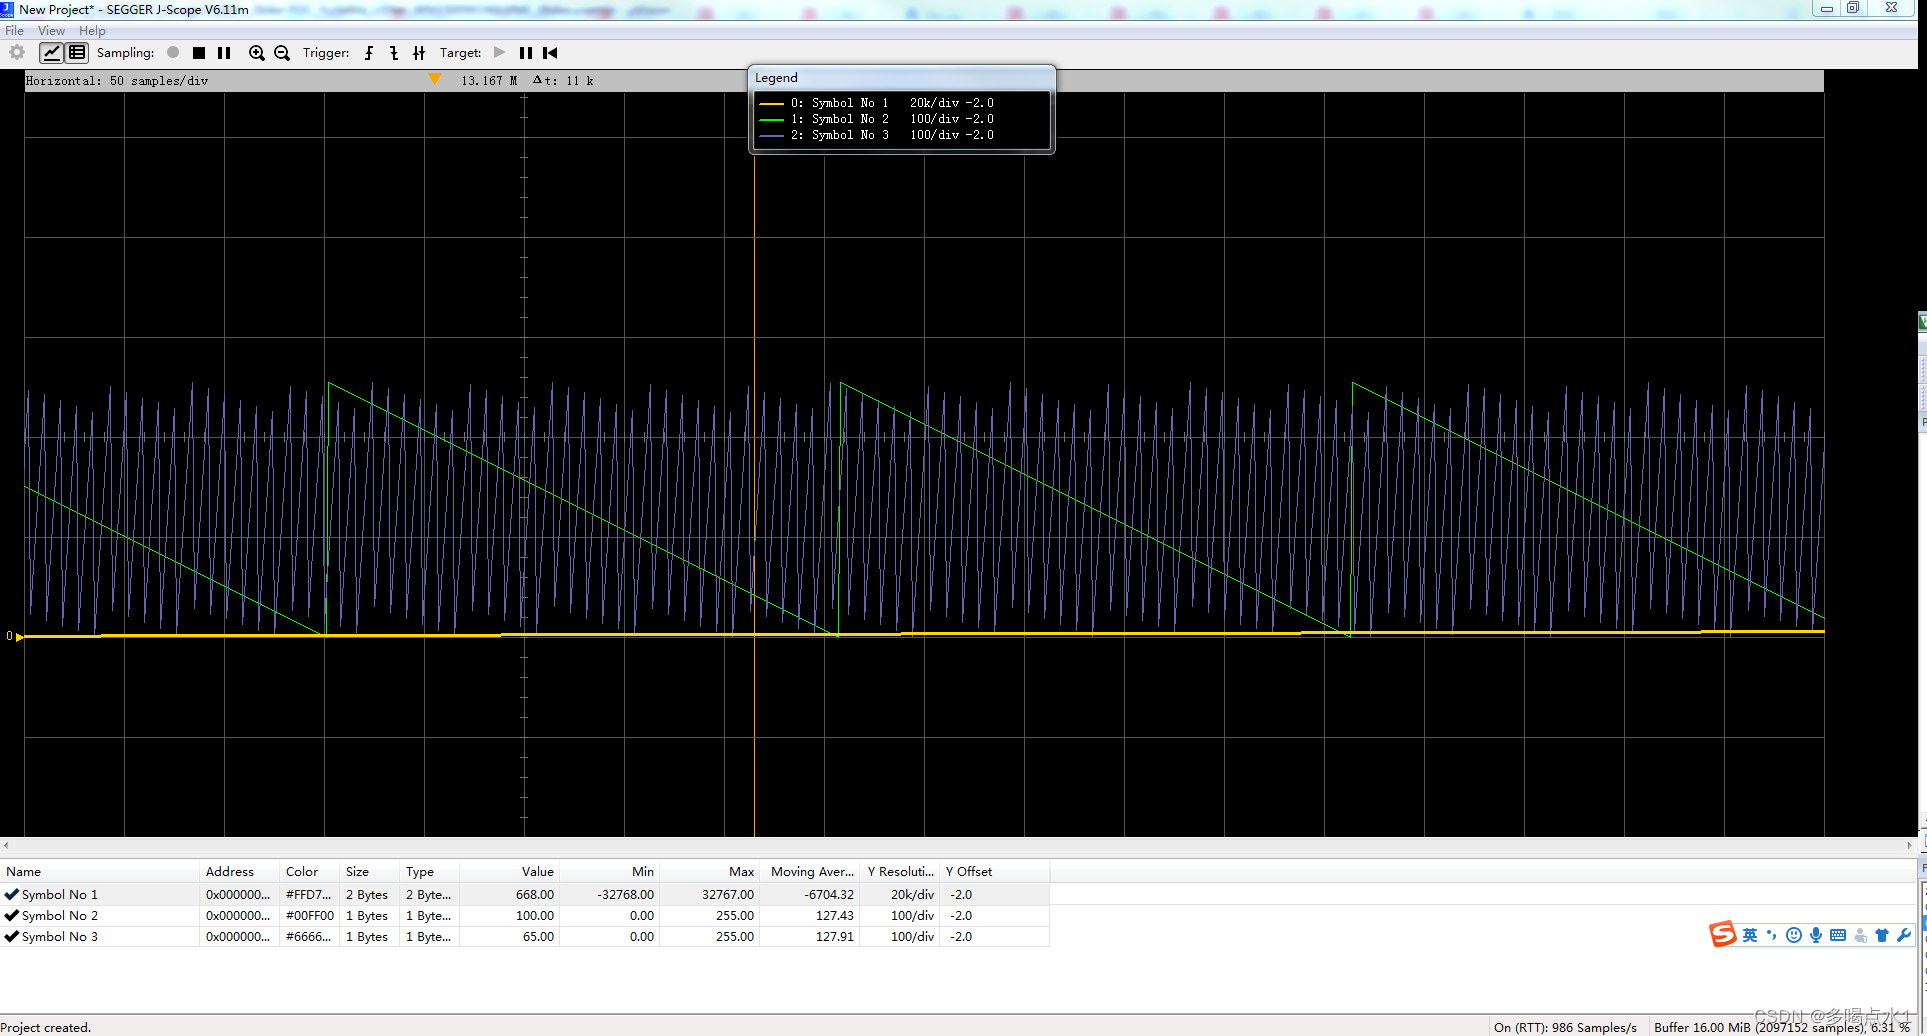Click the Sogou user account icon

pos(1859,935)
